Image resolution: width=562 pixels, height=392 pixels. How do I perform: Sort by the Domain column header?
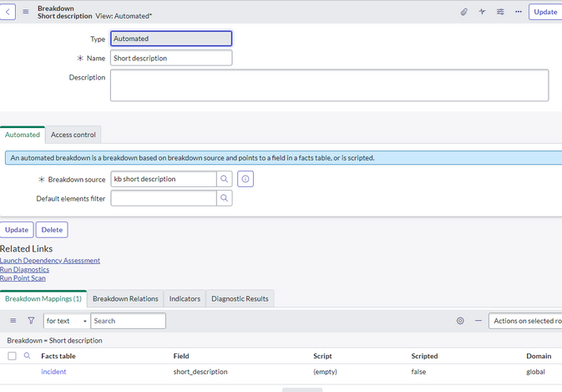pos(539,356)
